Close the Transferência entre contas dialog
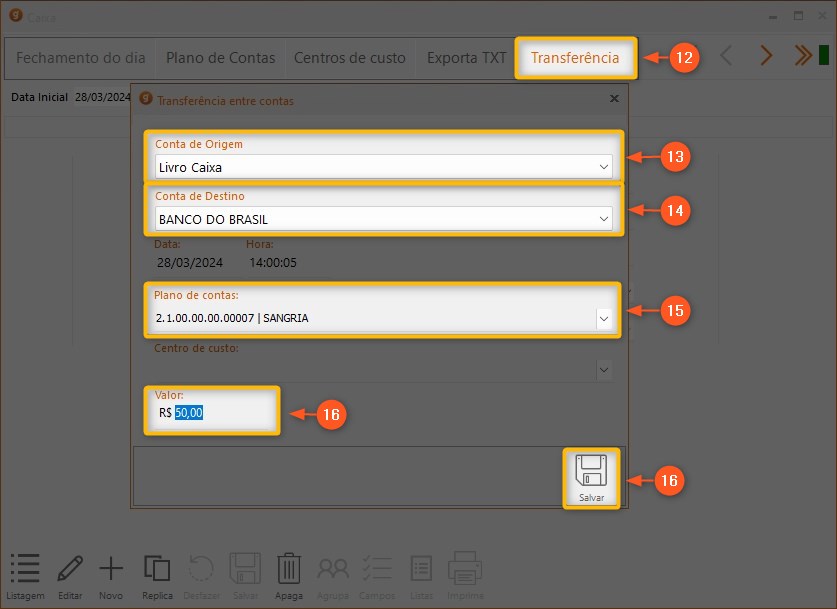 pos(614,99)
